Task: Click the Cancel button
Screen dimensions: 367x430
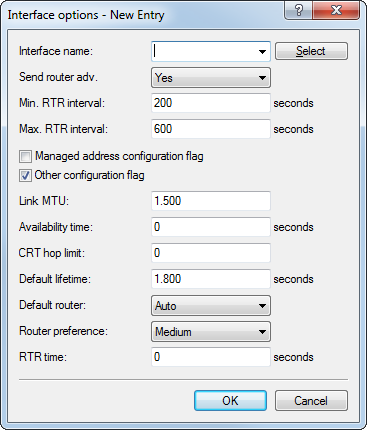Action: pos(311,400)
